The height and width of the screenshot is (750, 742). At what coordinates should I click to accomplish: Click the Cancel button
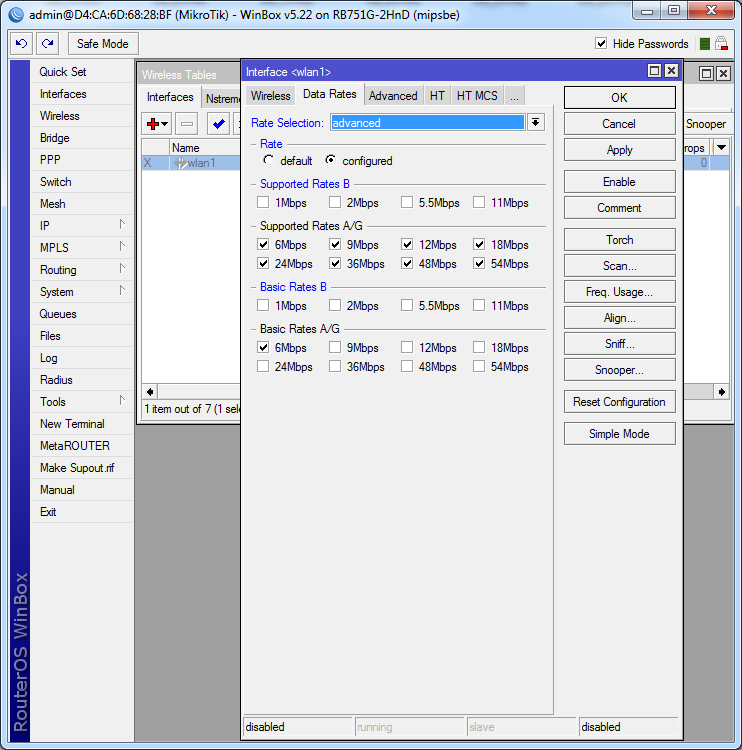tap(620, 124)
